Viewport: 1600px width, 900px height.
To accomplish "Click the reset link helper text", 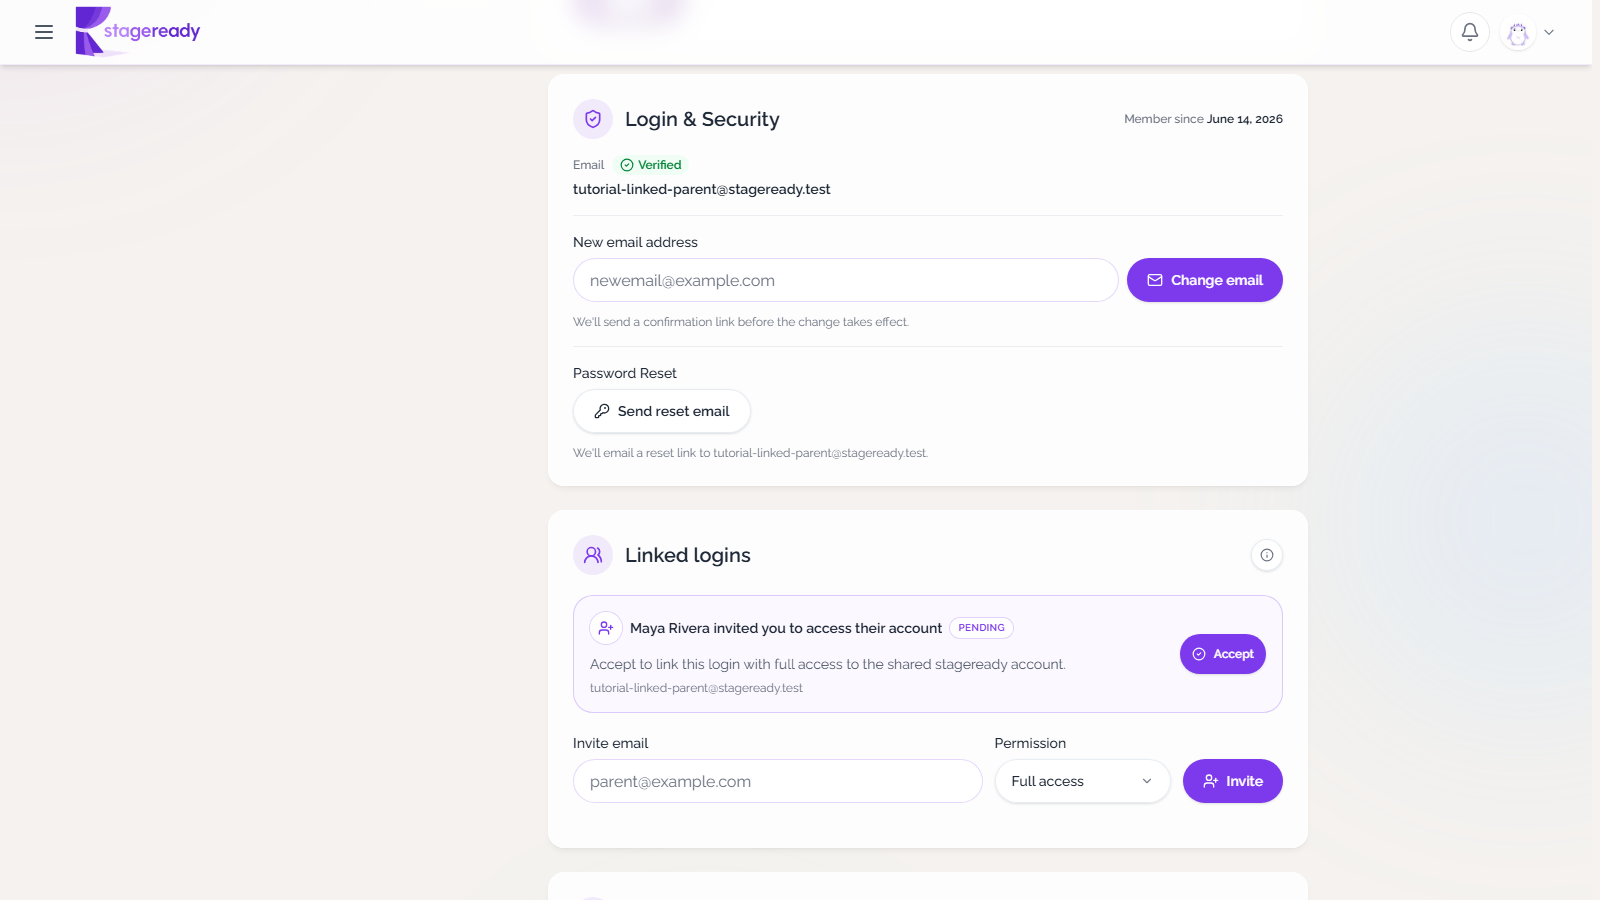I will (x=750, y=453).
